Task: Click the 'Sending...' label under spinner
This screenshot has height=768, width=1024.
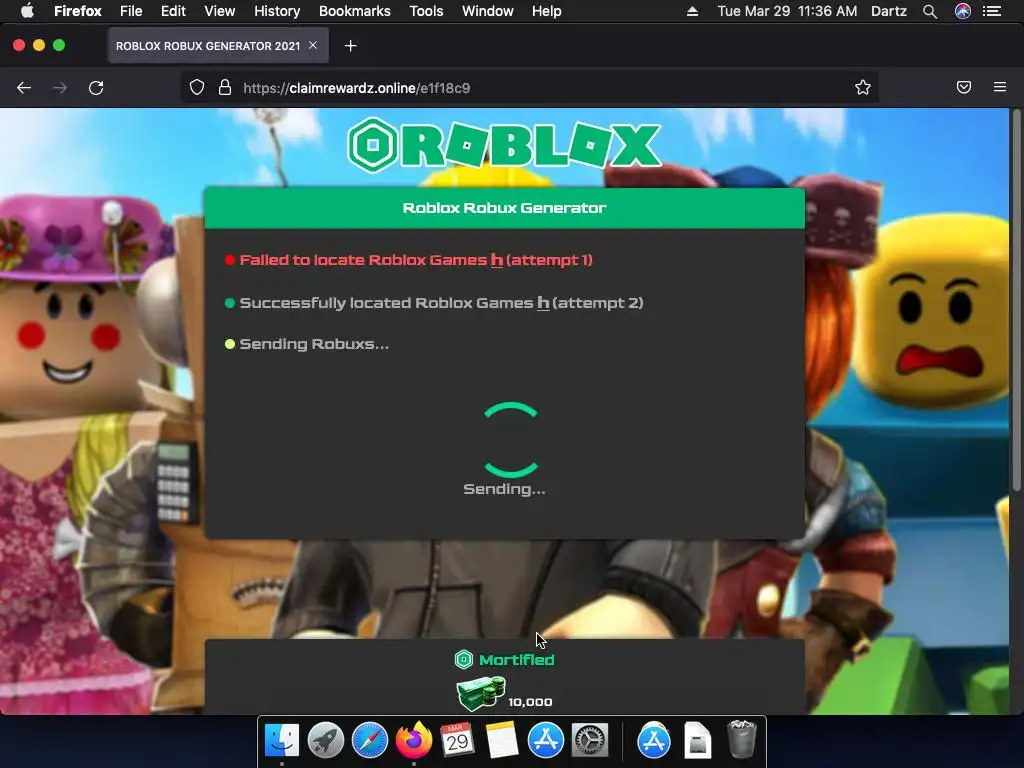Action: click(504, 489)
